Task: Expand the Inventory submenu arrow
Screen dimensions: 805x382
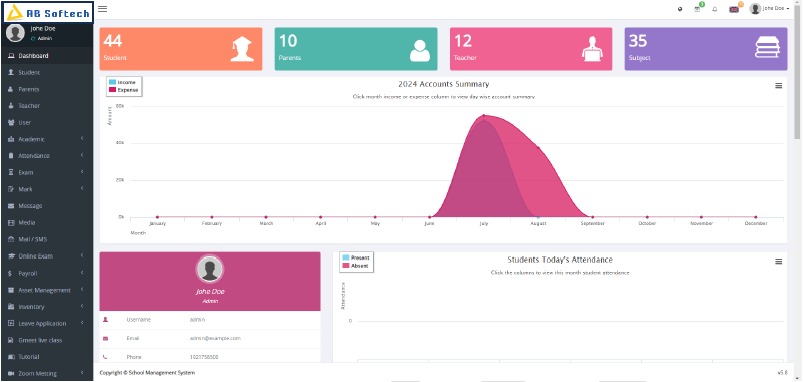Action: pyautogui.click(x=82, y=306)
